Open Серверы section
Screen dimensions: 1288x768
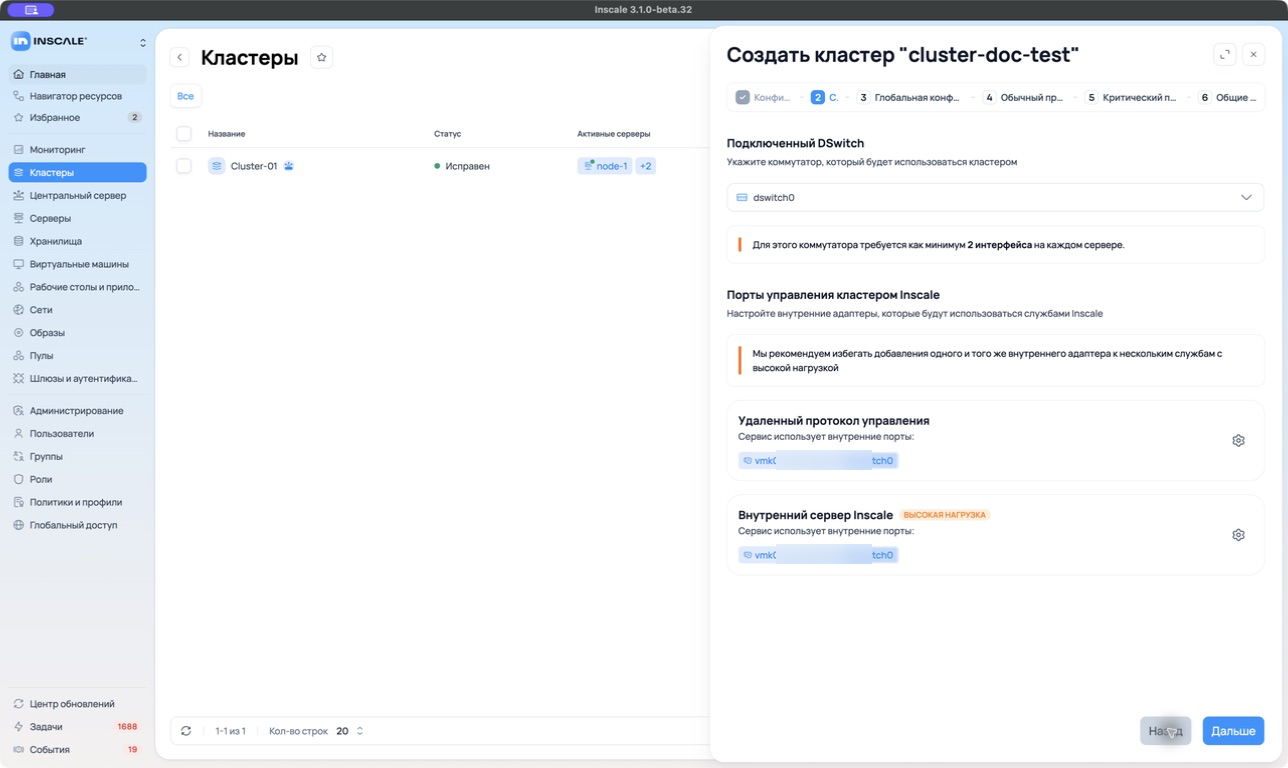77,218
